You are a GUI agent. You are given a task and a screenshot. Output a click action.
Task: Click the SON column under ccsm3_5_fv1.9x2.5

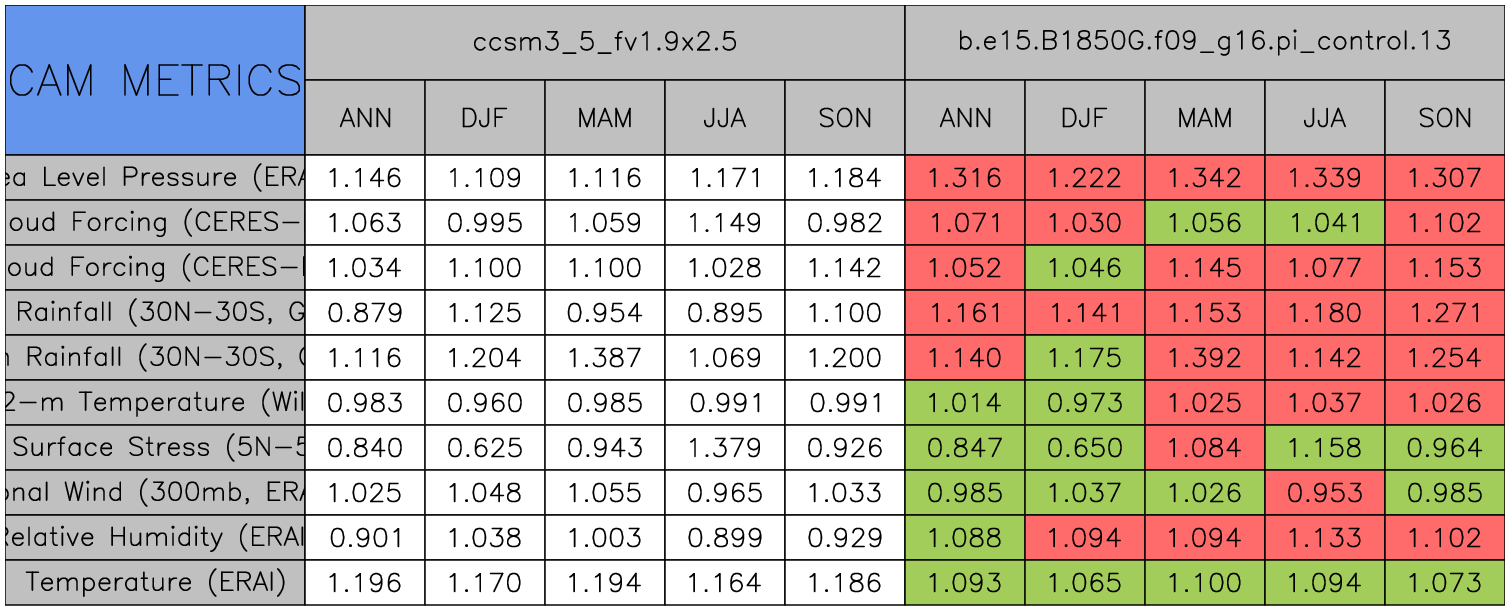coord(845,118)
